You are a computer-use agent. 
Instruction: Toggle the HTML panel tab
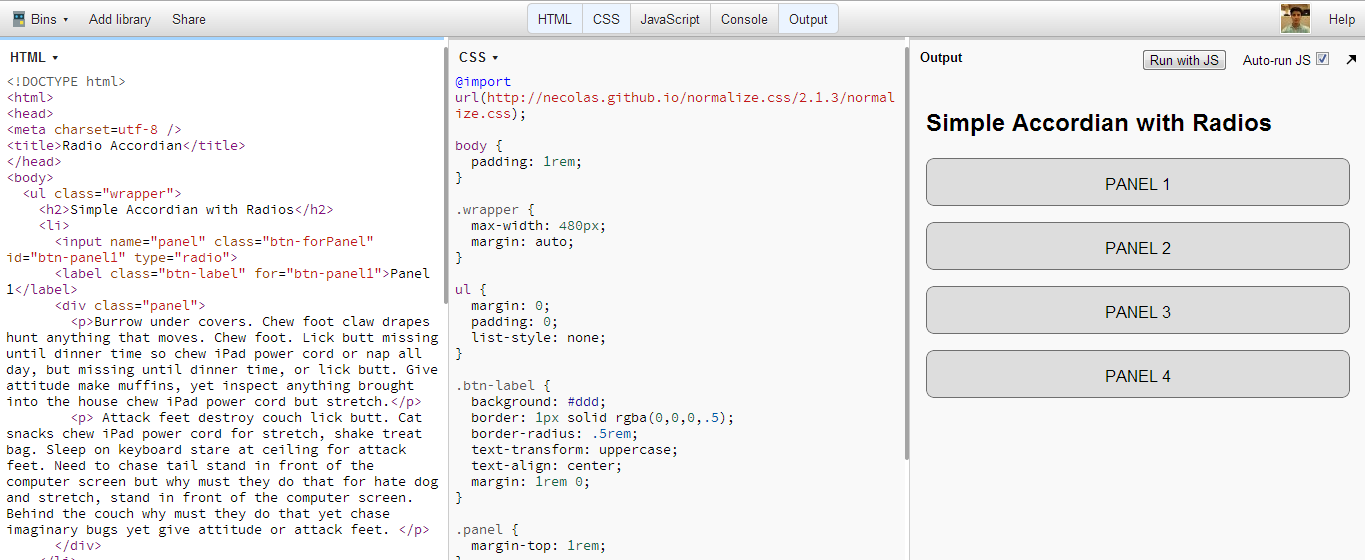coord(554,19)
